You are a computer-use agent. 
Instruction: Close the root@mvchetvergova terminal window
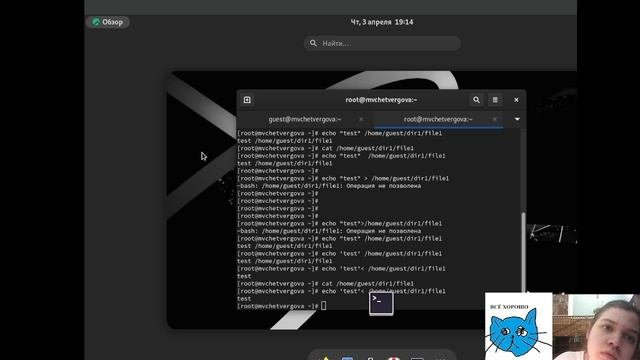click(516, 100)
